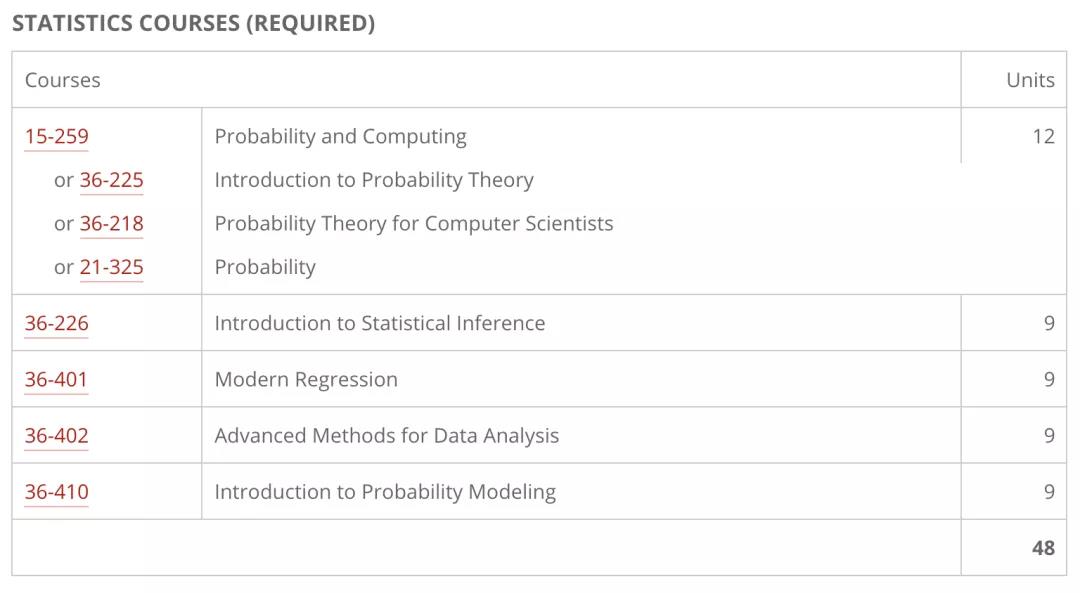The width and height of the screenshot is (1080, 593).
Task: Open the 15-259 course link
Action: (56, 137)
